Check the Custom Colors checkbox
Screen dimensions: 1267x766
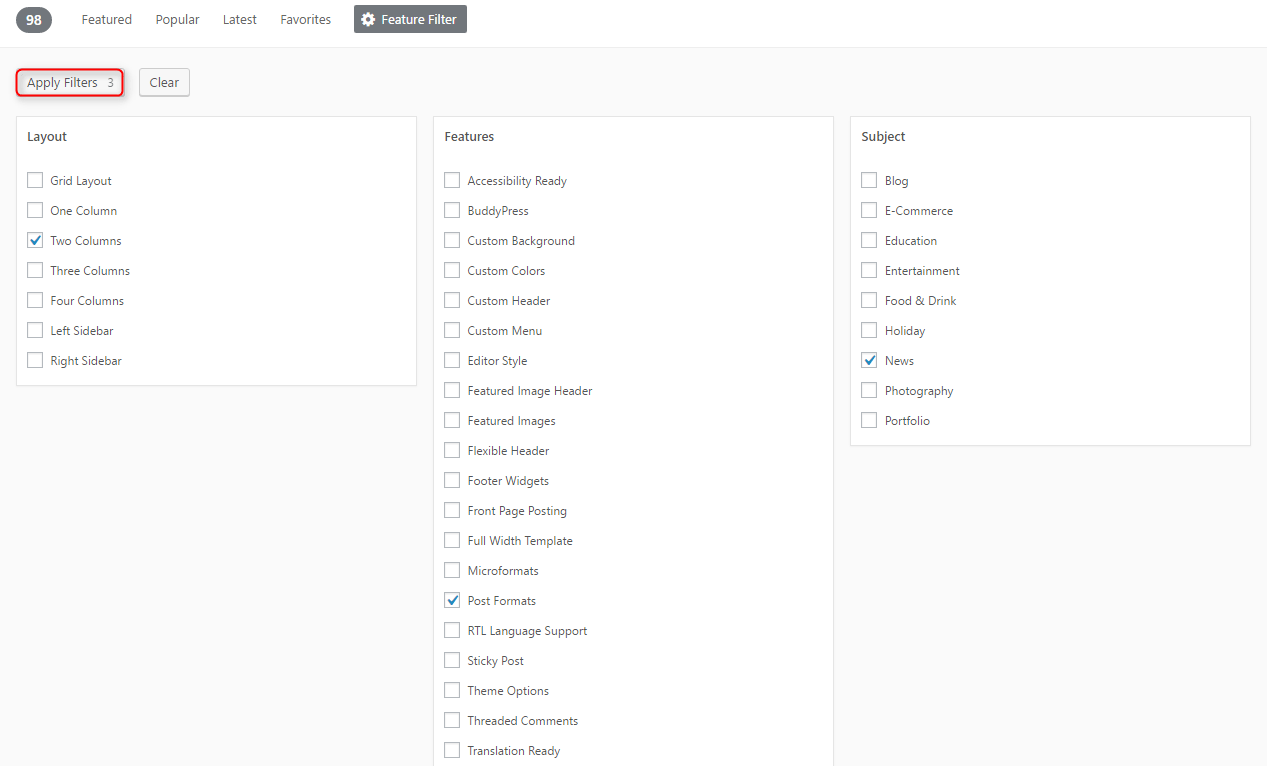coord(452,270)
